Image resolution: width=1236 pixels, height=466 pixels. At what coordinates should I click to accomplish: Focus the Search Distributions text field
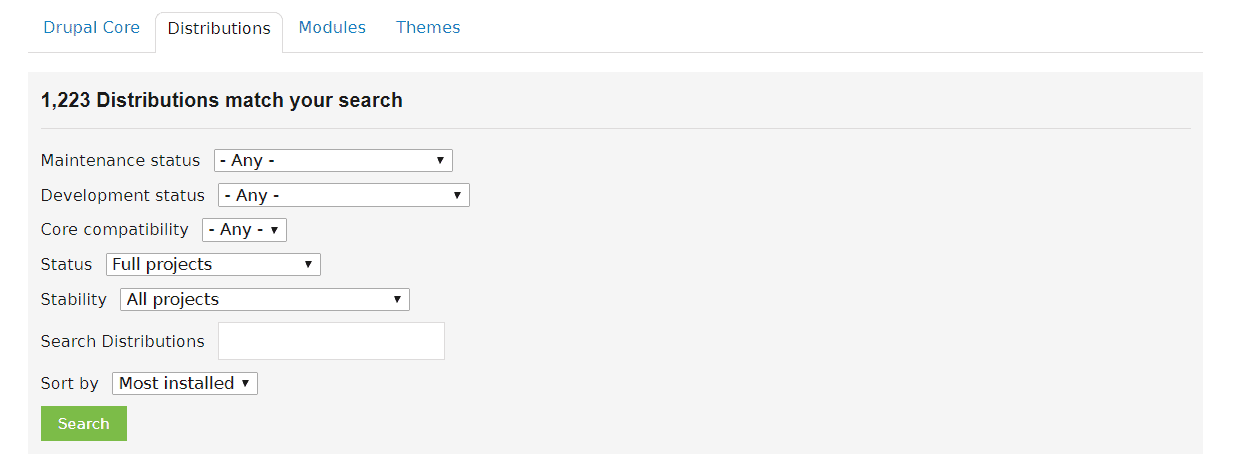(x=331, y=341)
